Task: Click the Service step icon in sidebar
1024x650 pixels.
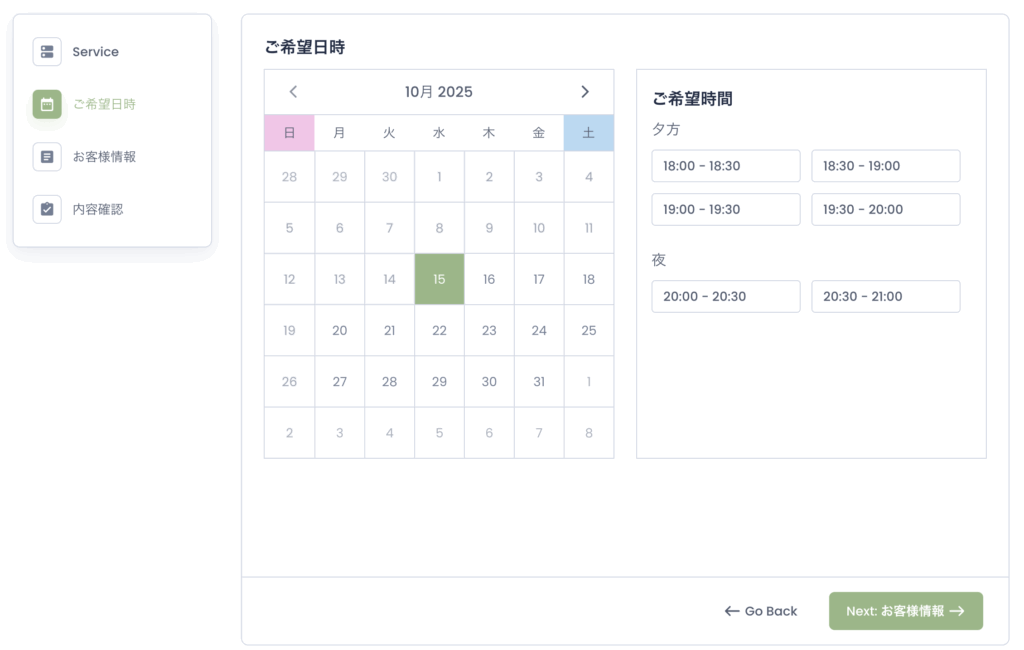Action: tap(47, 52)
